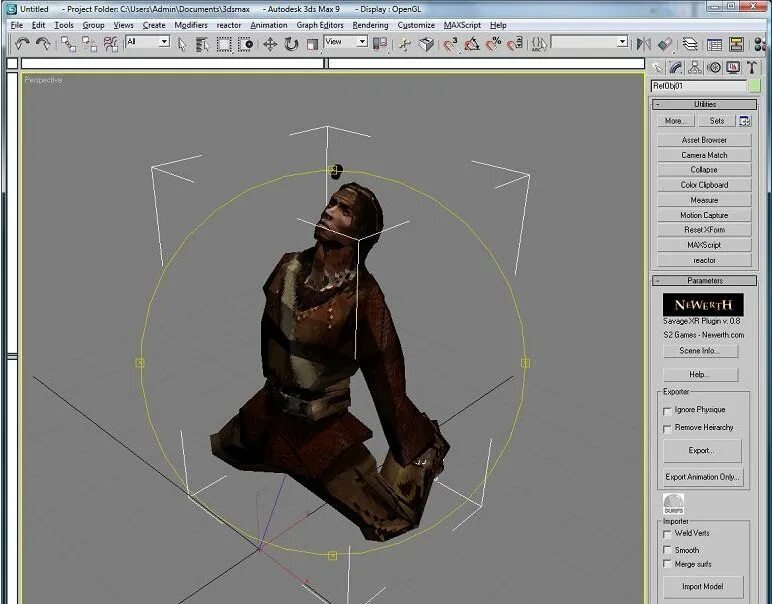
Task: Click the Use Pivot Point Center icon
Action: click(380, 44)
